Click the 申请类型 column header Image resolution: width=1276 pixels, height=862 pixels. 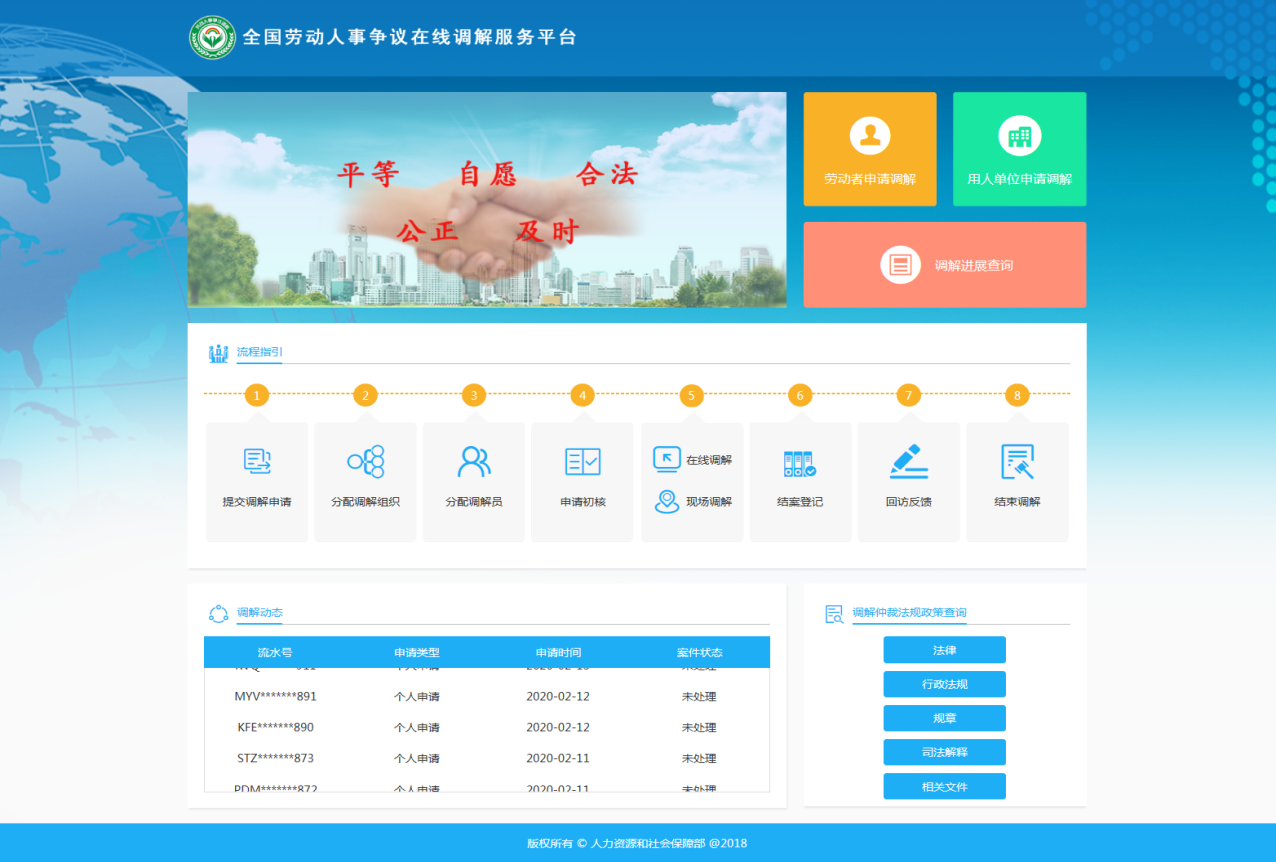416,652
